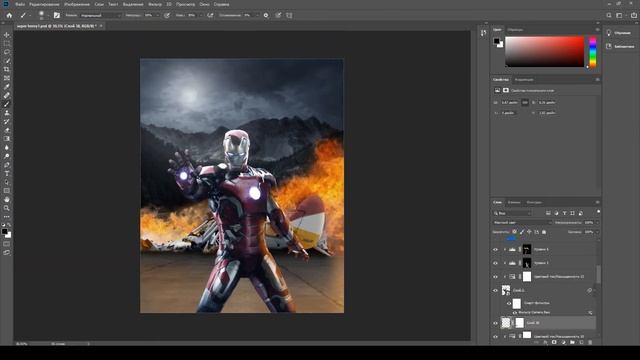This screenshot has width=640, height=360.
Task: Click the search icon at top right
Action: coord(609,15)
